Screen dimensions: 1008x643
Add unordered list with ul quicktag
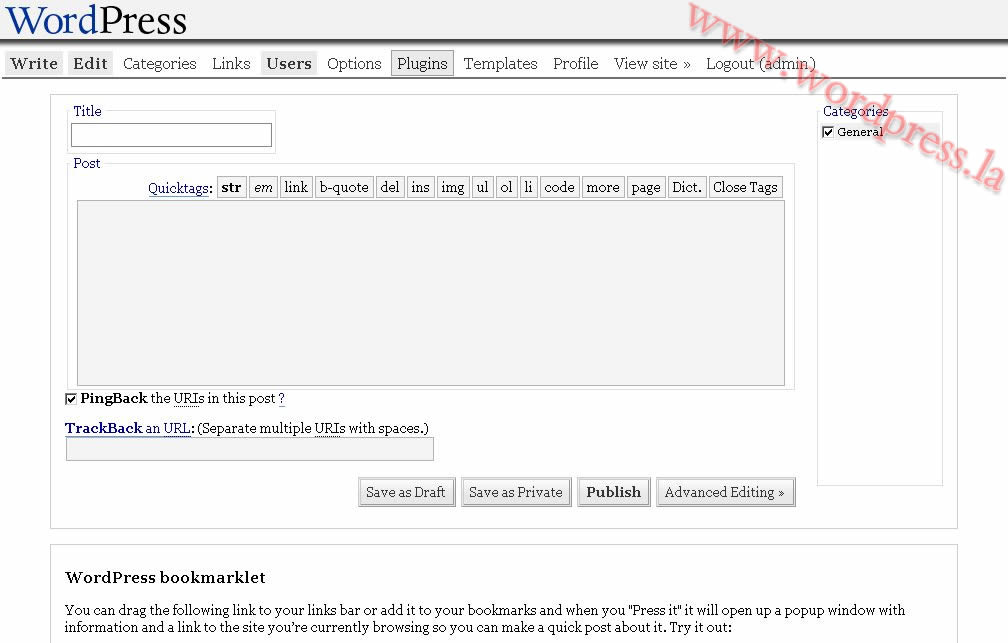click(x=482, y=187)
